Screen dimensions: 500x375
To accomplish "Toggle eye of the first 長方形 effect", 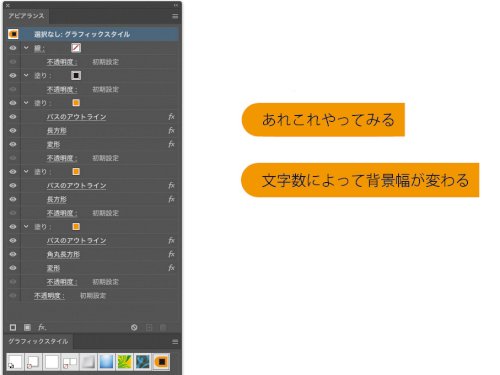I will [13, 131].
